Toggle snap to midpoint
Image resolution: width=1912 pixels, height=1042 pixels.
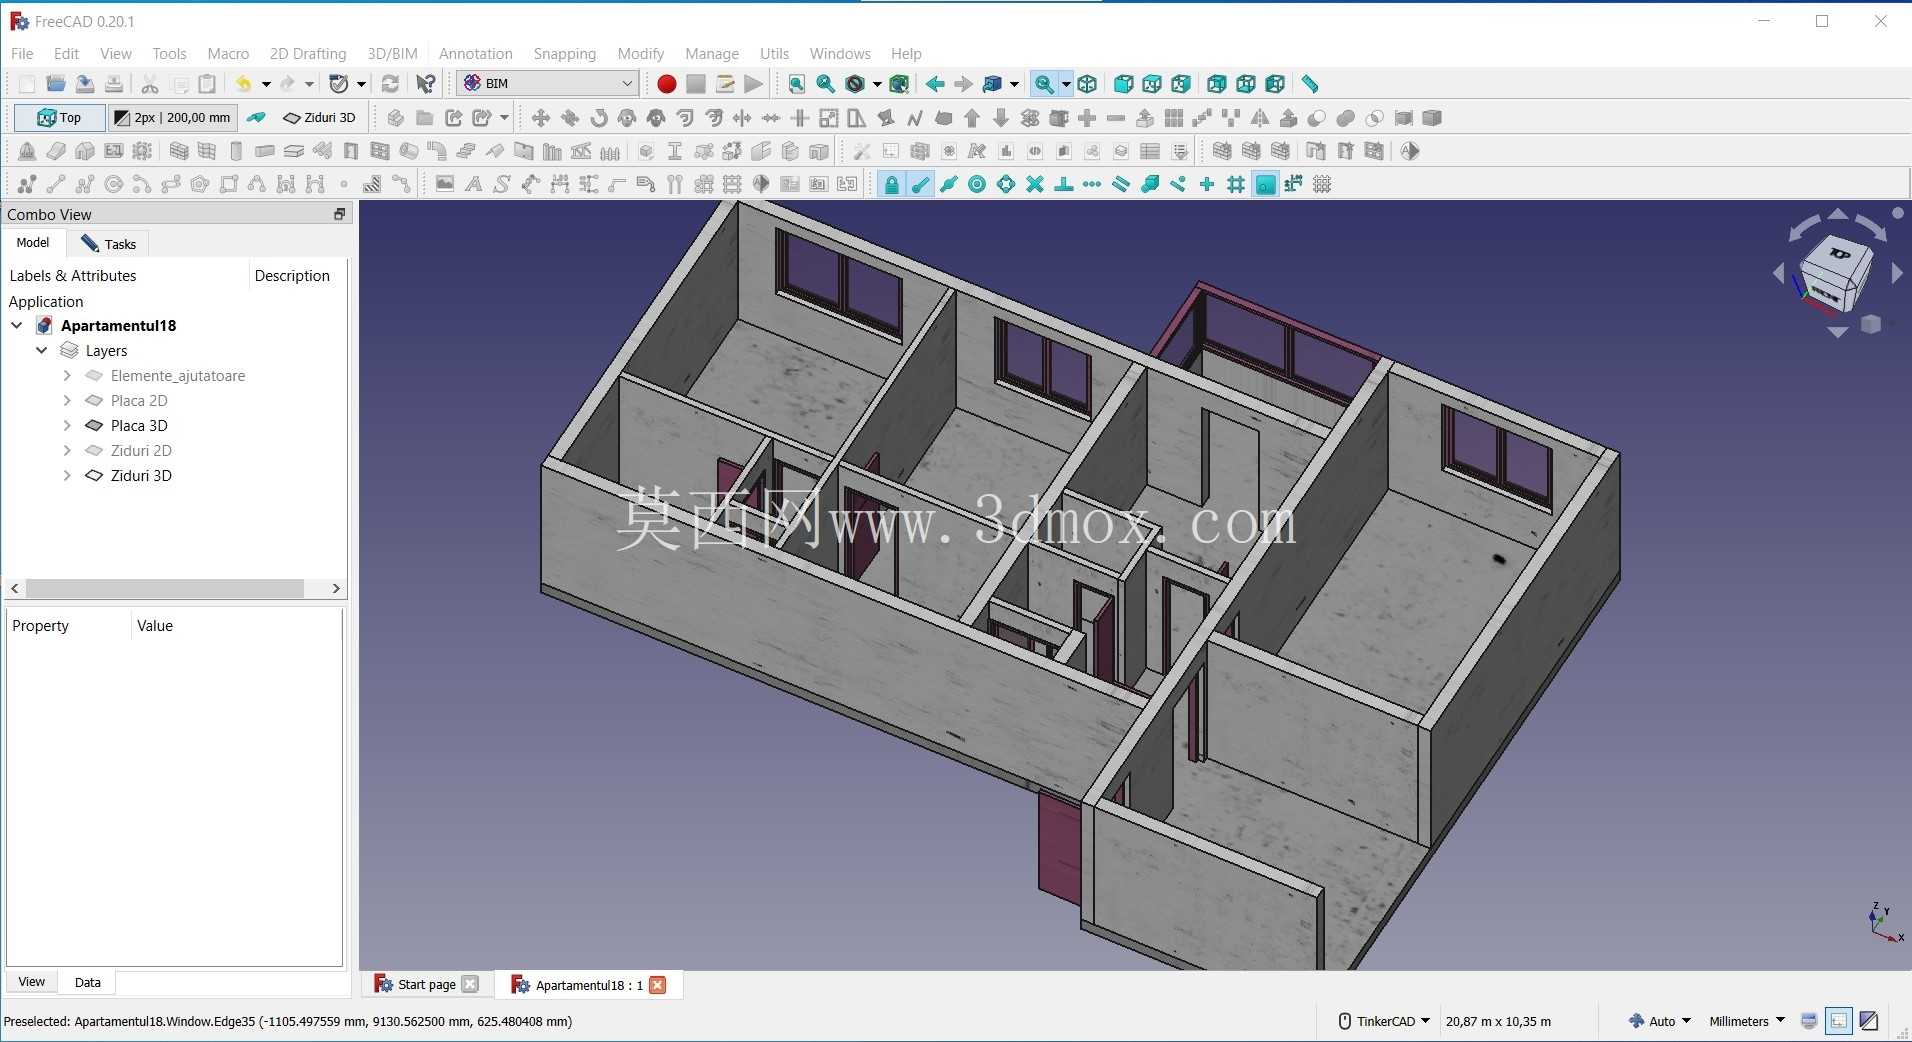tap(949, 184)
